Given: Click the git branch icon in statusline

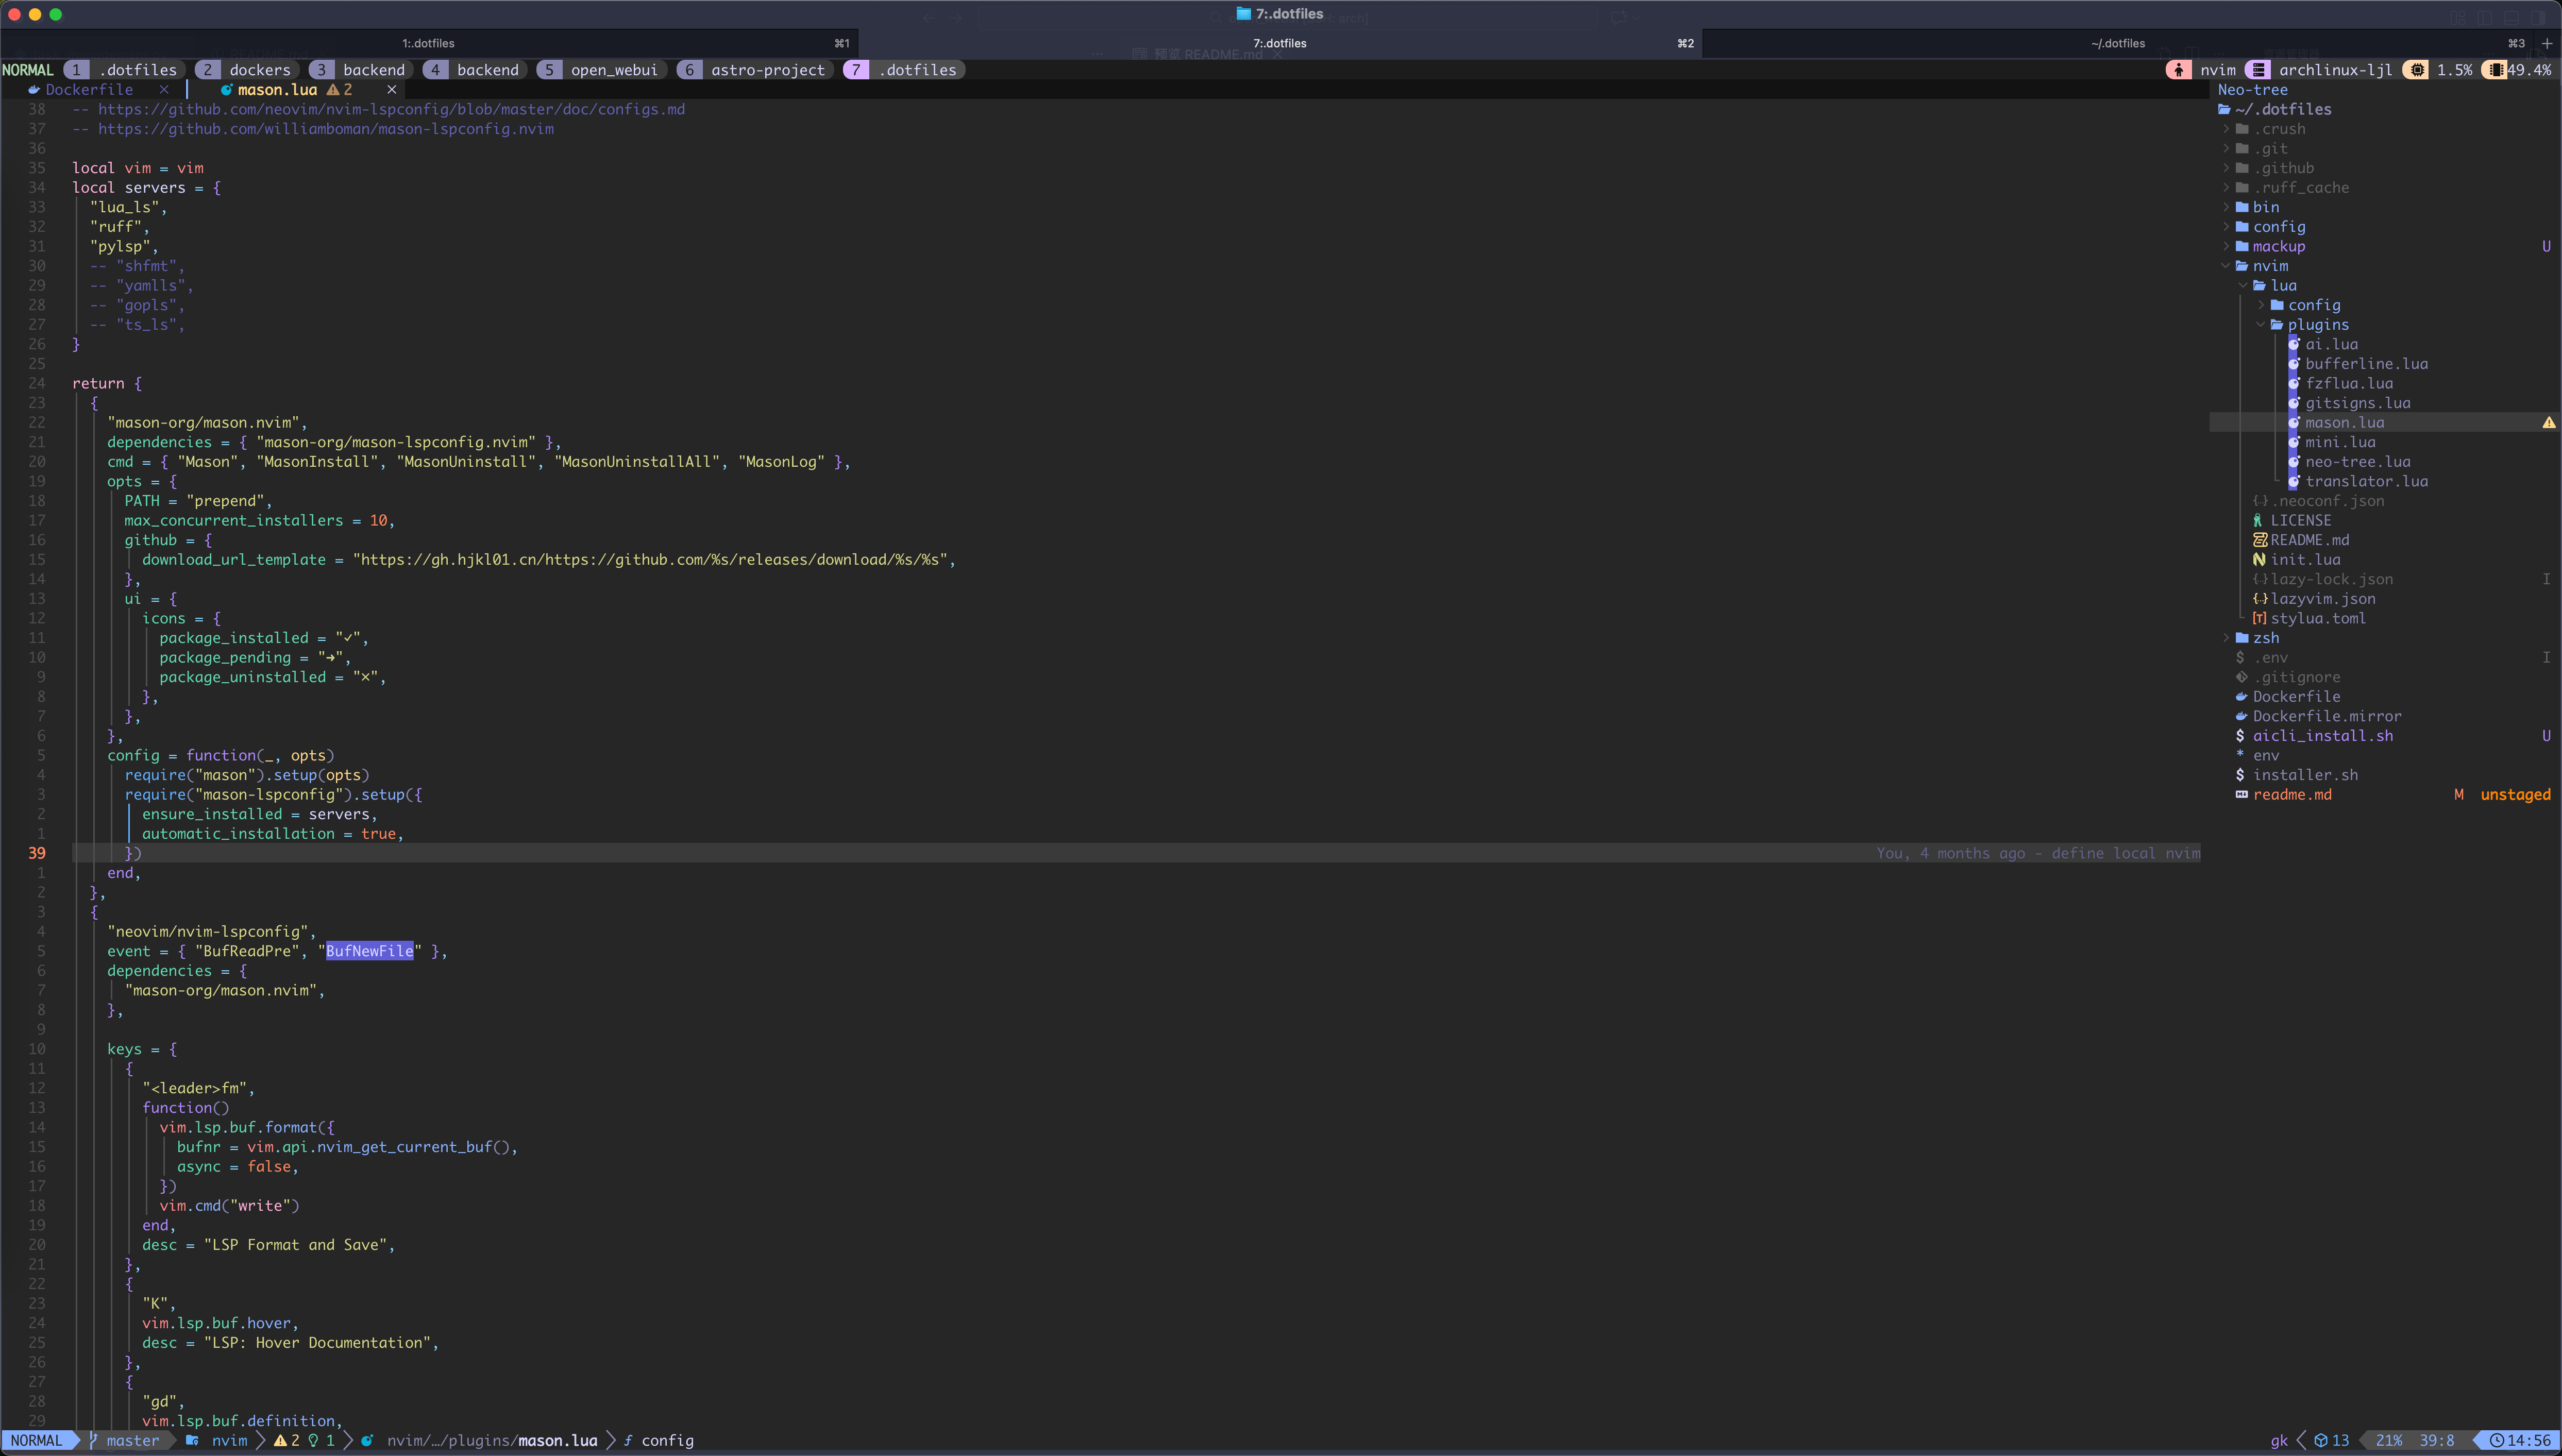Looking at the screenshot, I should point(93,1441).
